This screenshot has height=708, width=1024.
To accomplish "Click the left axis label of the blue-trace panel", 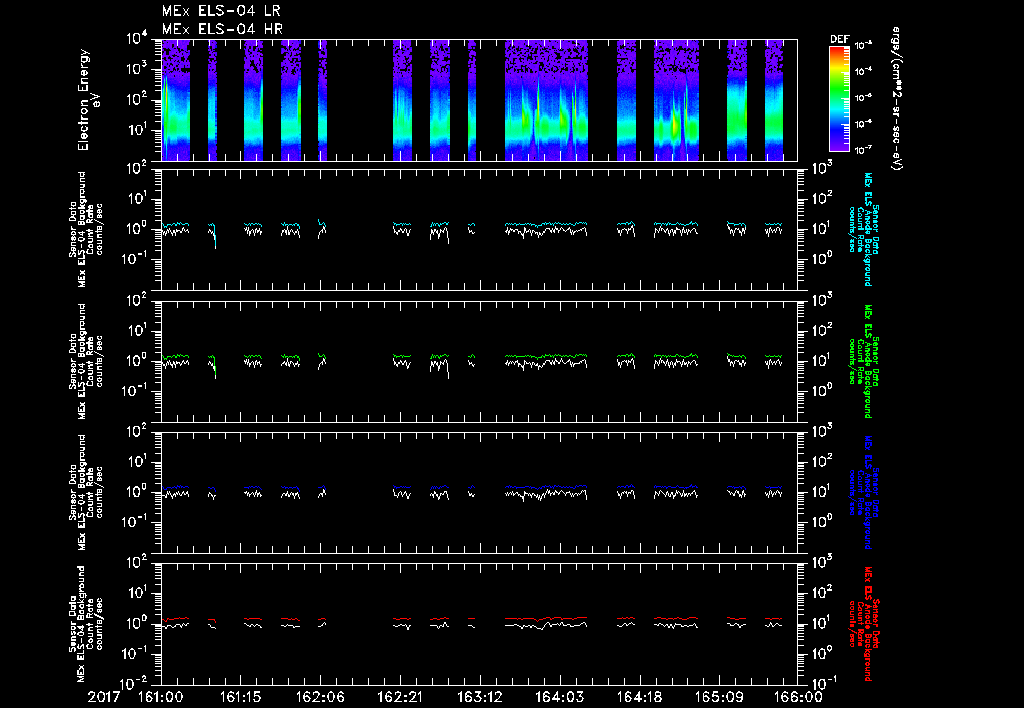I will tap(86, 492).
